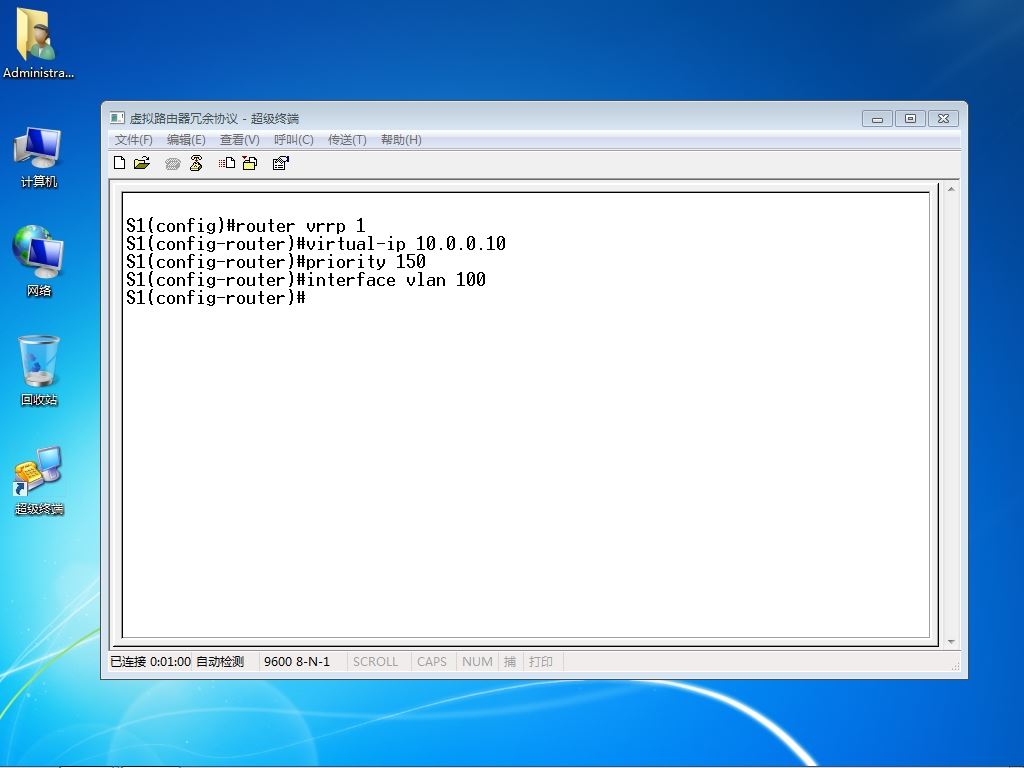This screenshot has height=768, width=1024.
Task: Click the New connection toolbar icon
Action: [x=120, y=163]
